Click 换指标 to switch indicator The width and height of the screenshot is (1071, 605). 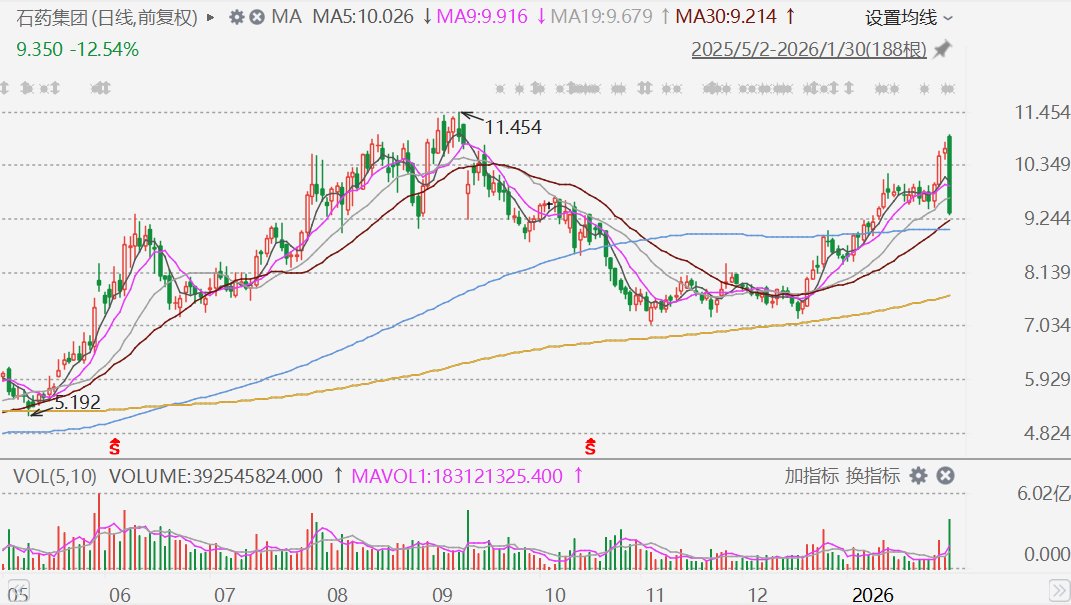(x=873, y=476)
